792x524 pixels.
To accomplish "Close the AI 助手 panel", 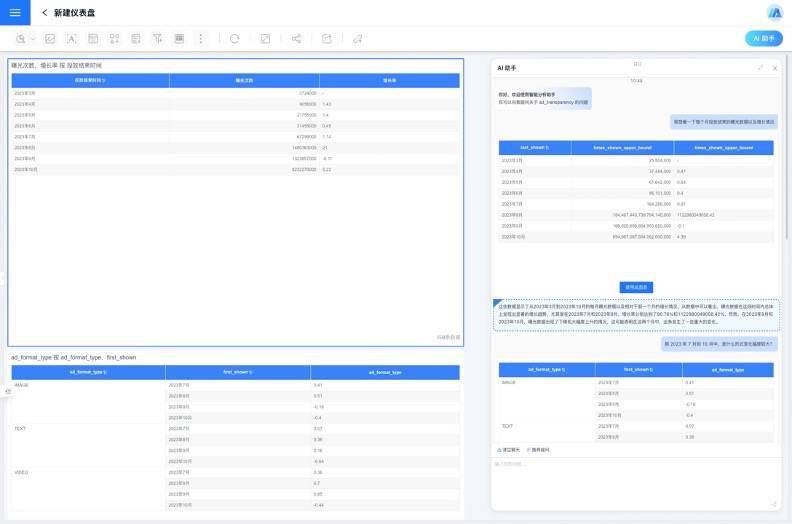I will (x=774, y=68).
